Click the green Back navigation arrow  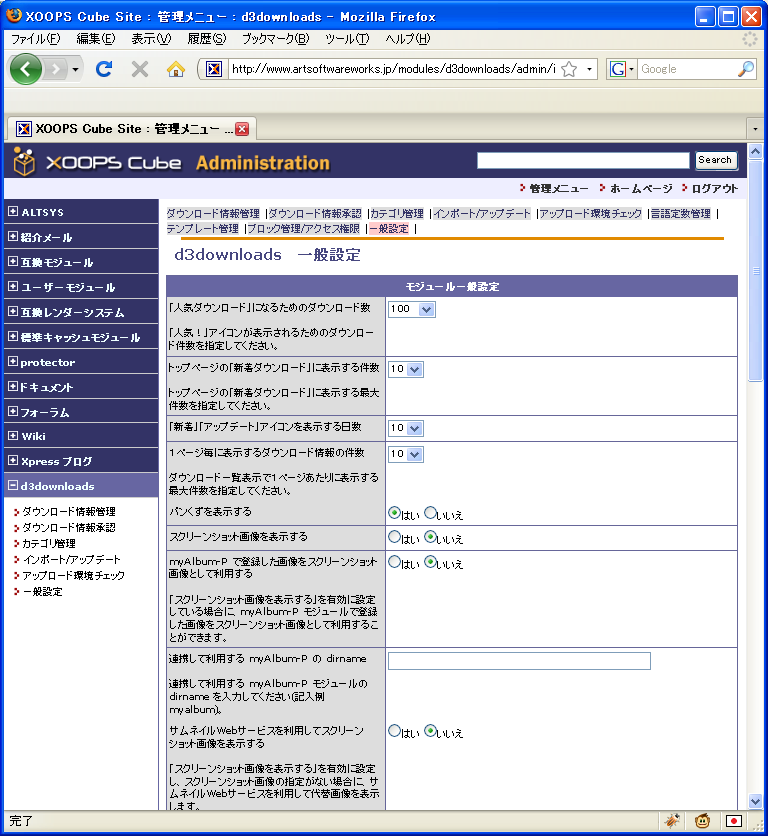(26, 69)
